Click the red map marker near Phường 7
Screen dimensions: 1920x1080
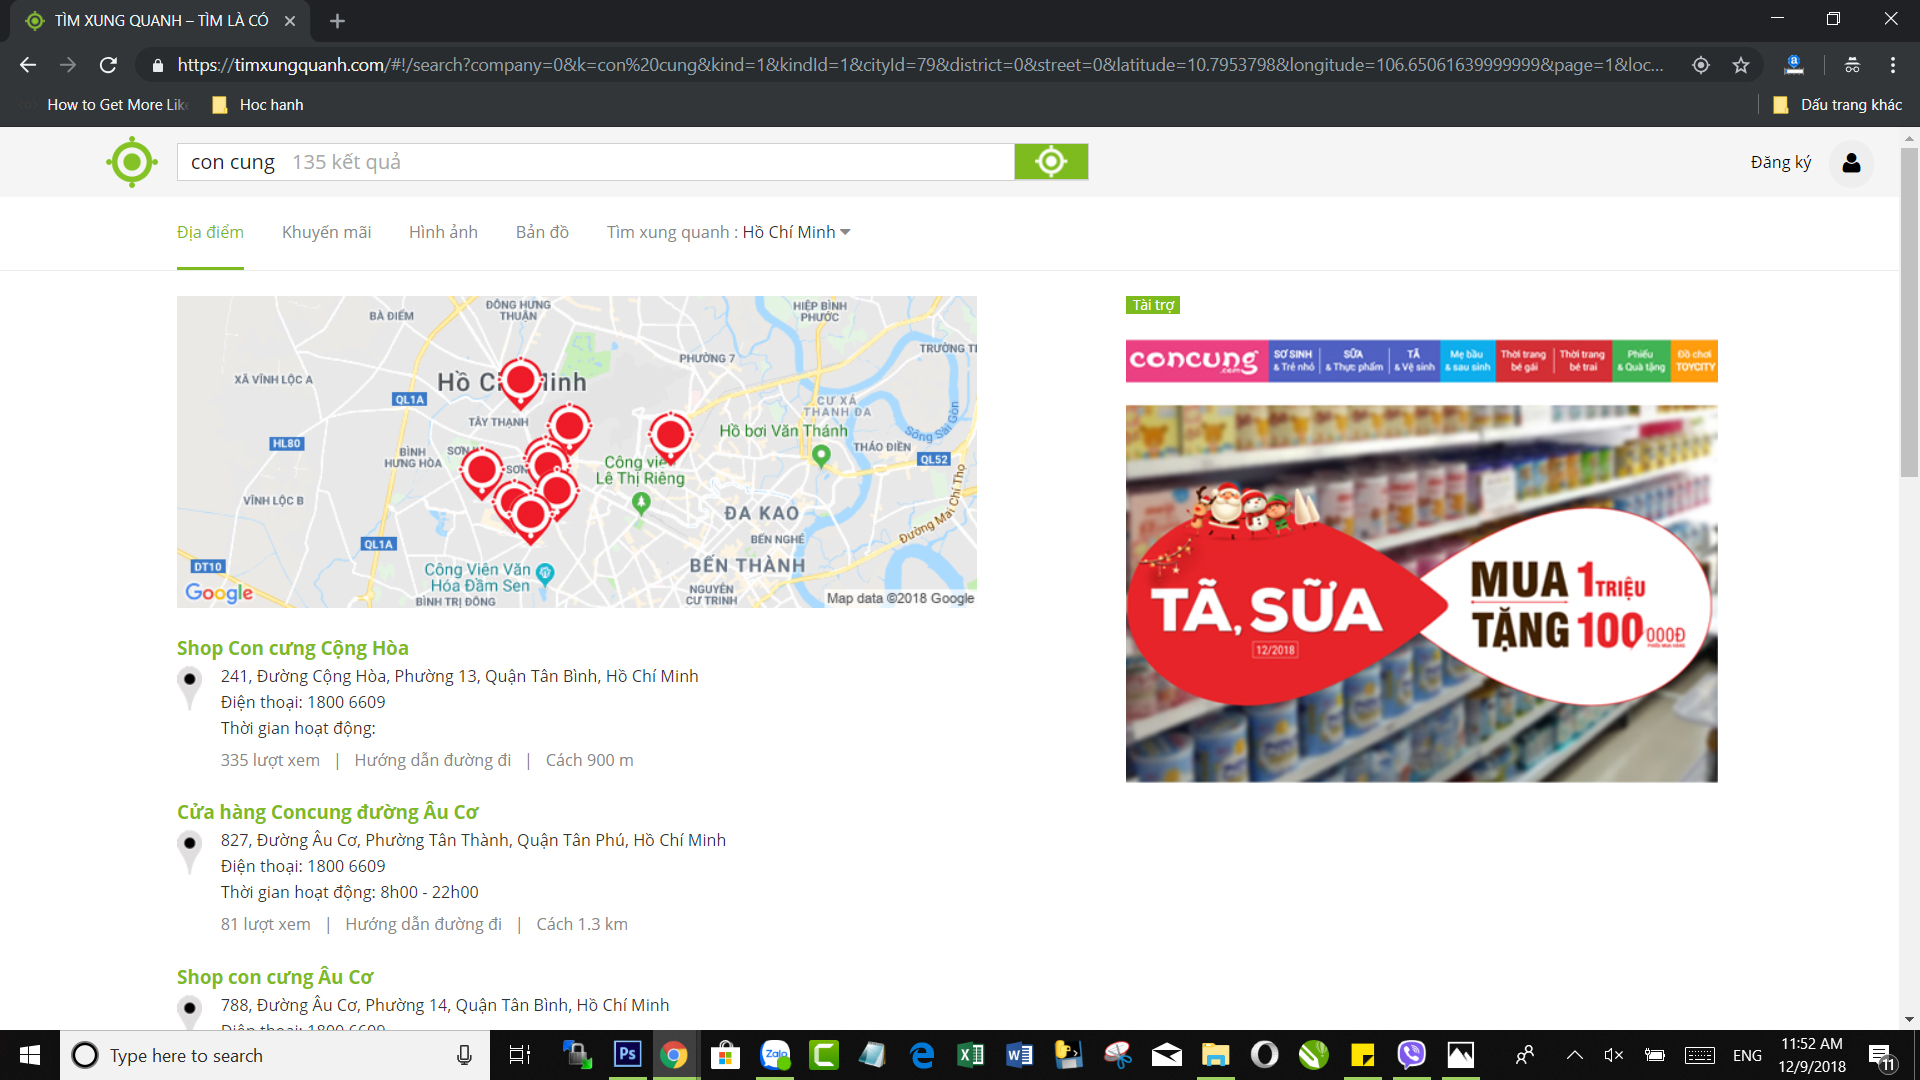click(670, 437)
